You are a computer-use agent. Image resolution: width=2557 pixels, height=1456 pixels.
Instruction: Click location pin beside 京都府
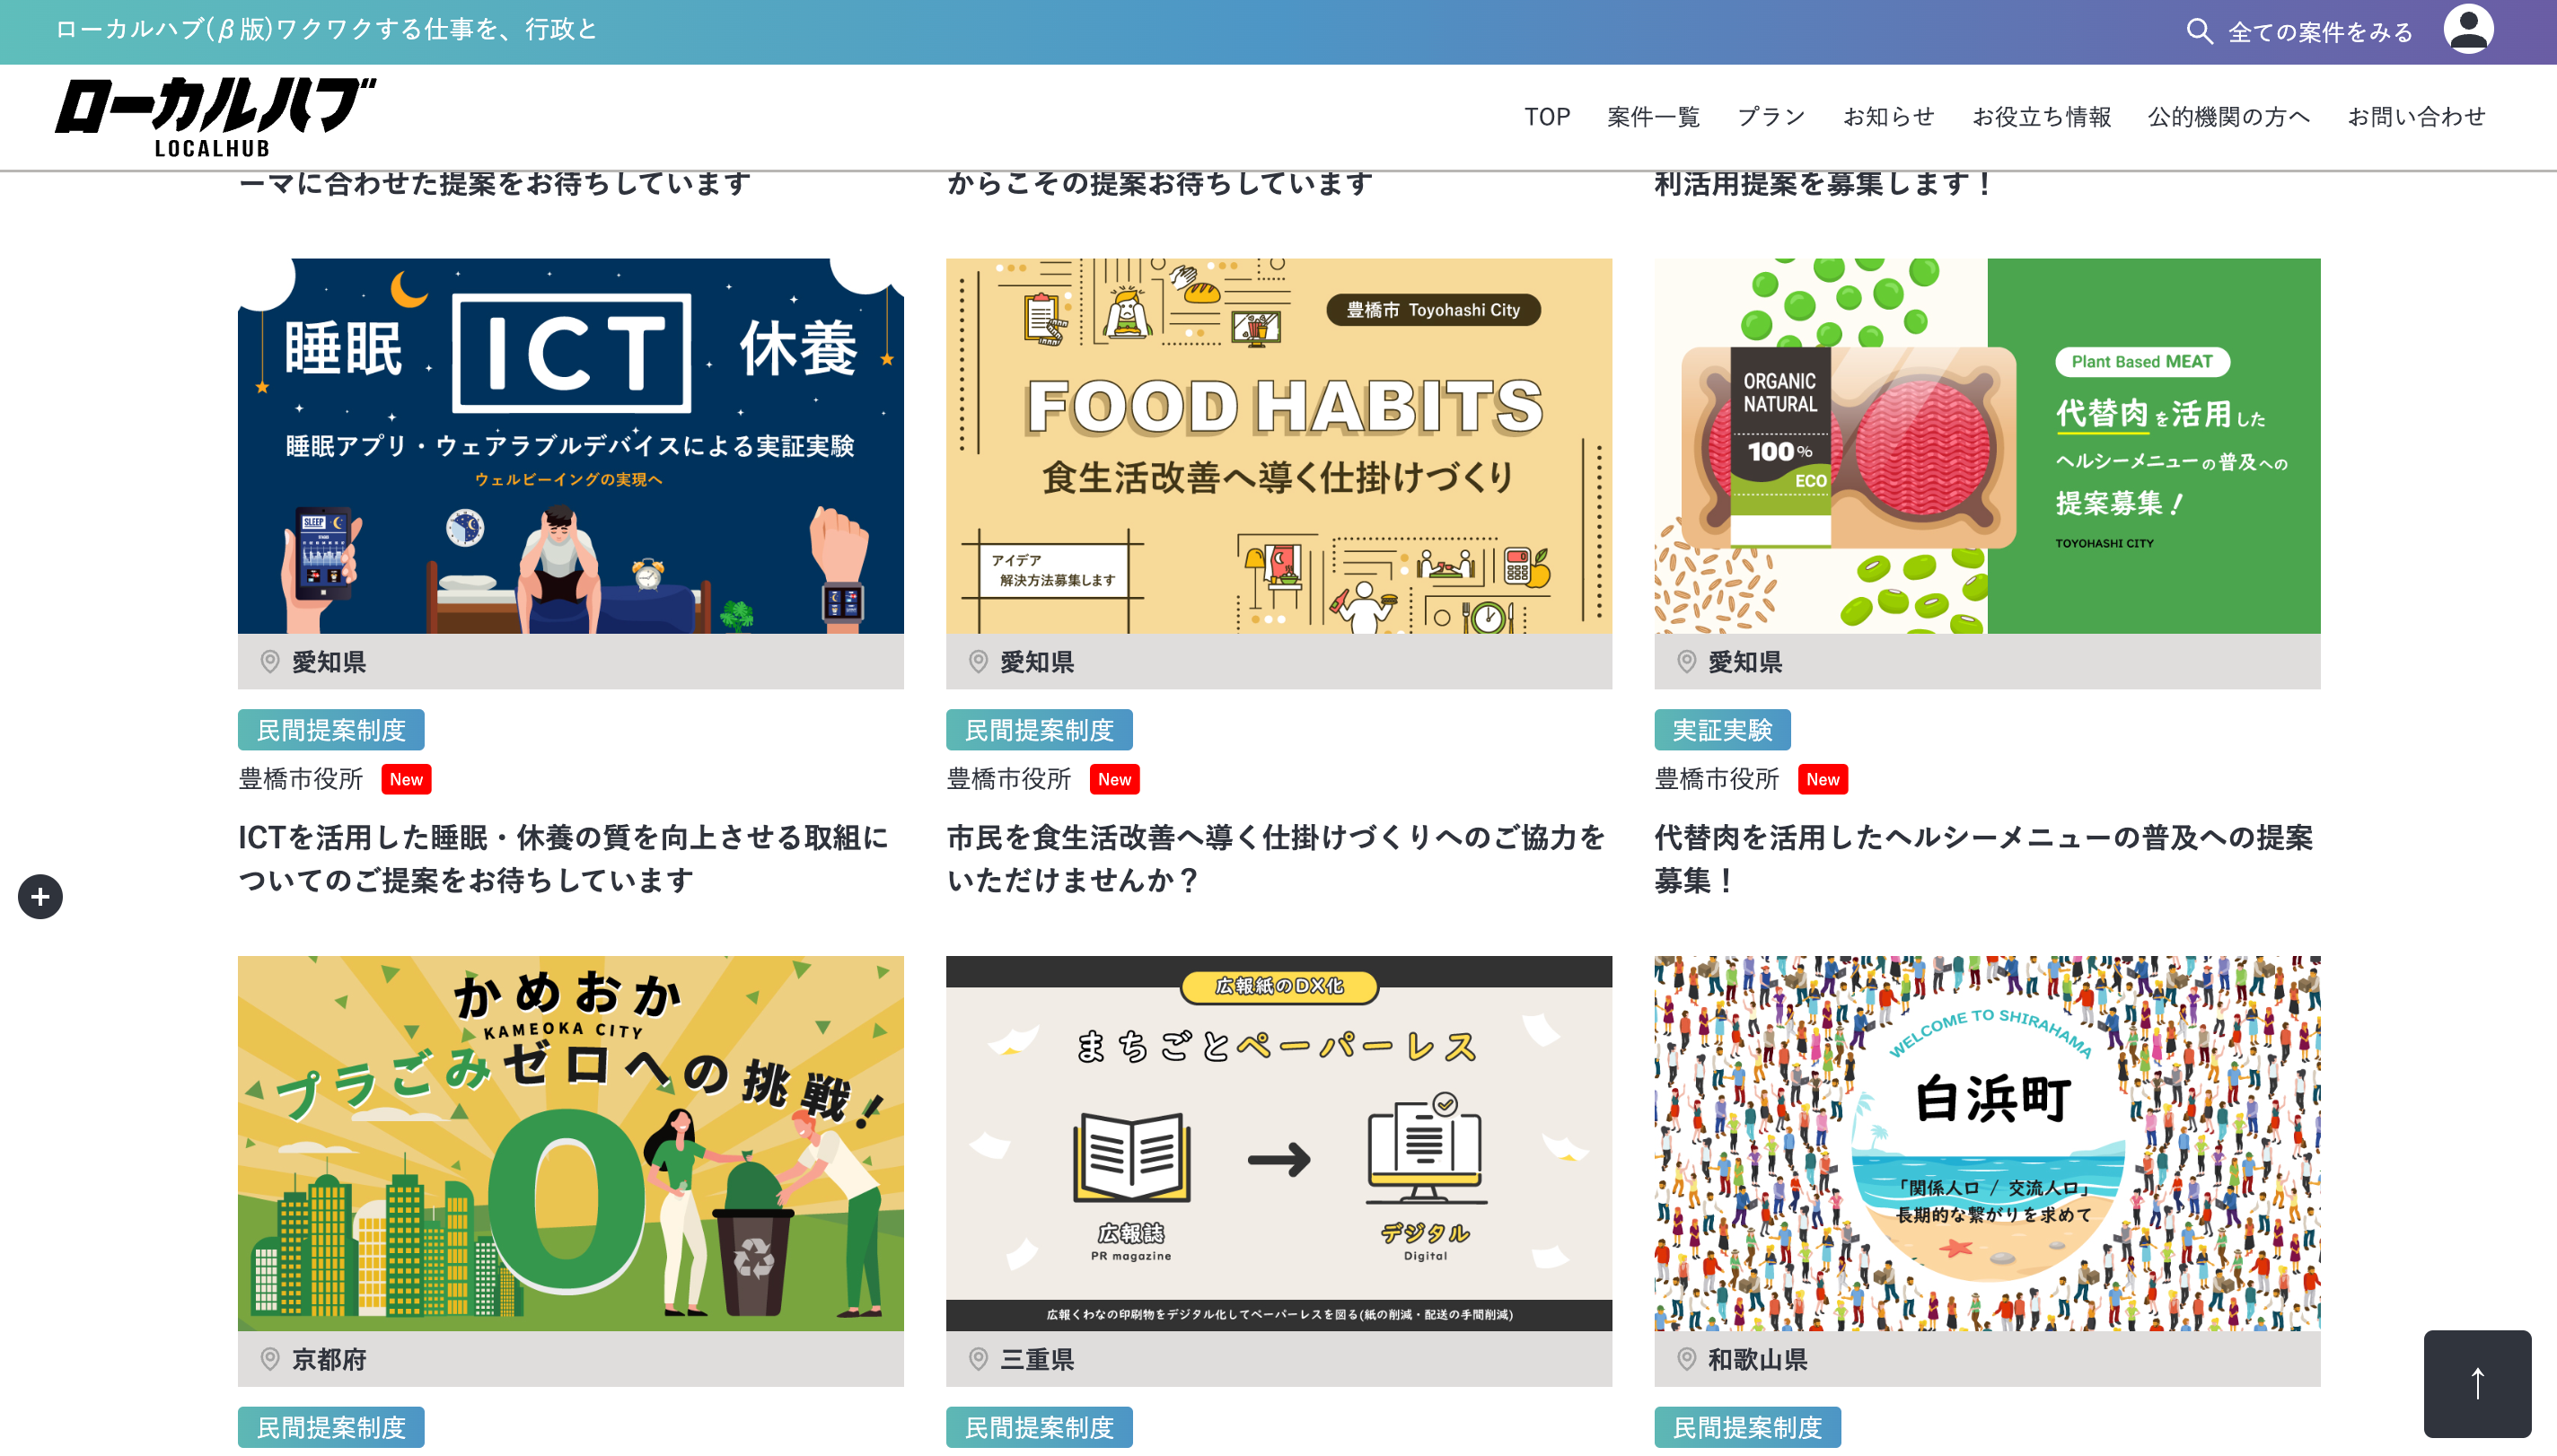point(270,1359)
